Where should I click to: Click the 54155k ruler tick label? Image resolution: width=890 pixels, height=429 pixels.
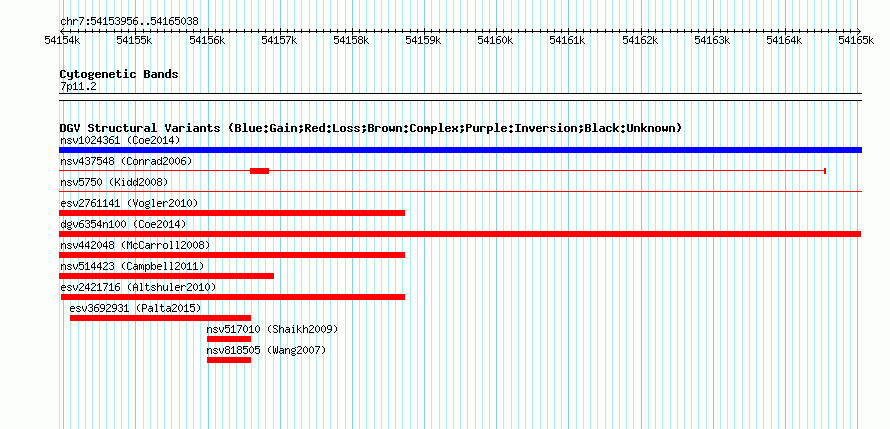coord(135,40)
